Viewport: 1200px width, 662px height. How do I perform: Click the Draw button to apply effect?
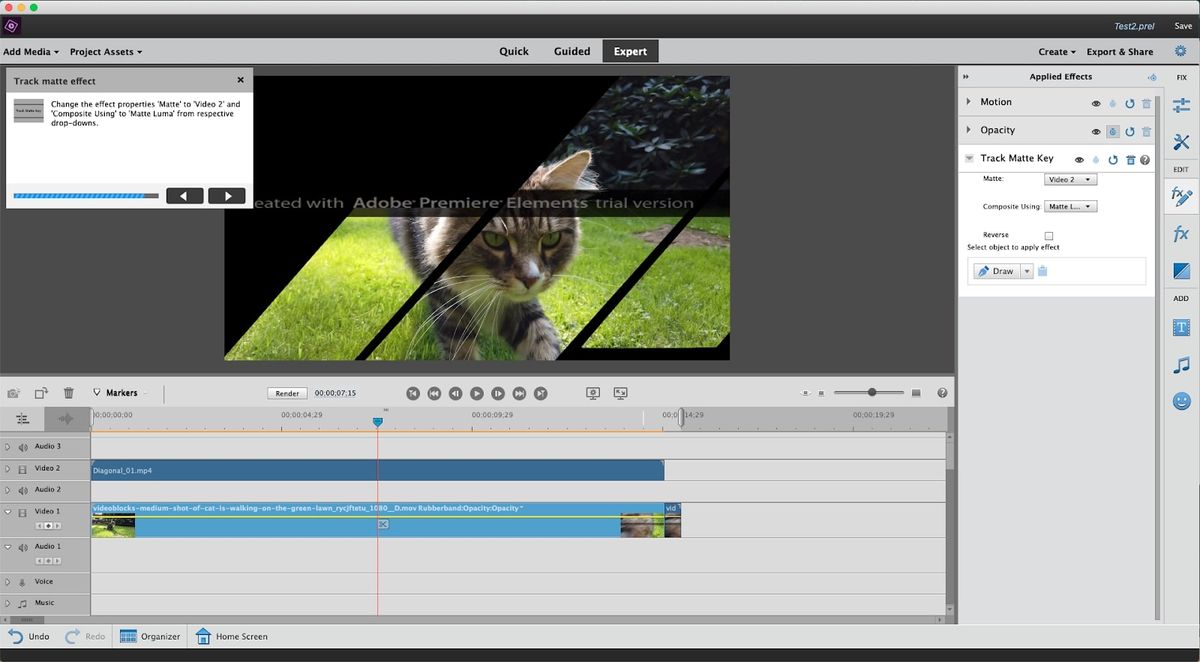pos(999,270)
